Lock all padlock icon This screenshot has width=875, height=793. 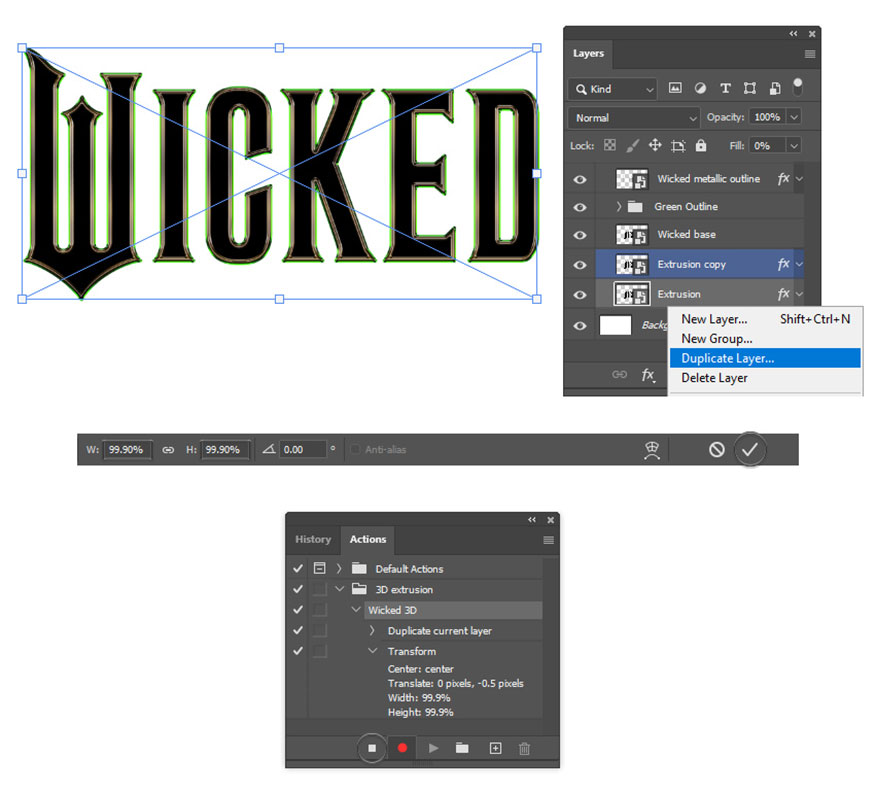pyautogui.click(x=701, y=146)
